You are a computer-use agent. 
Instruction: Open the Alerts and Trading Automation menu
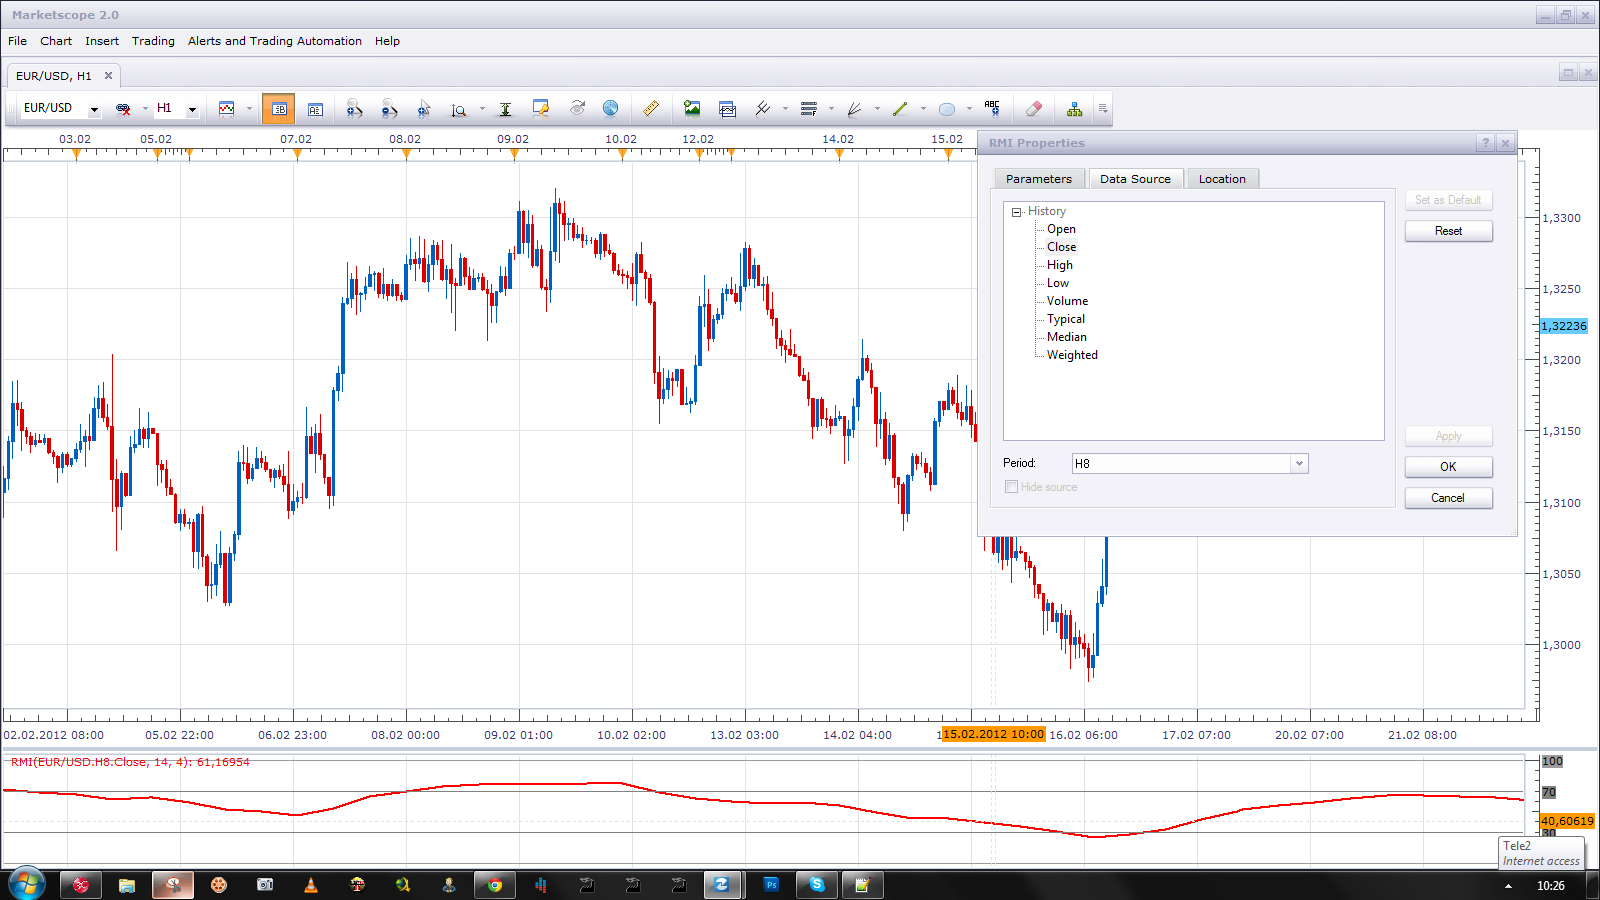[275, 41]
